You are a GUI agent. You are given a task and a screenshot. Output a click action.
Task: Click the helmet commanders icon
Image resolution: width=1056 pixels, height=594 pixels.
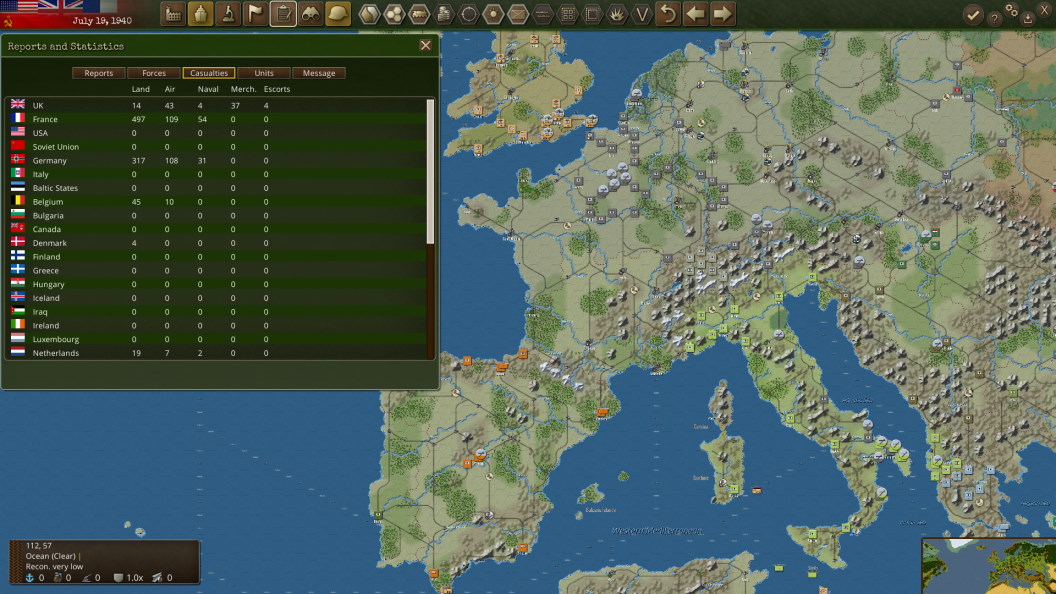point(338,14)
